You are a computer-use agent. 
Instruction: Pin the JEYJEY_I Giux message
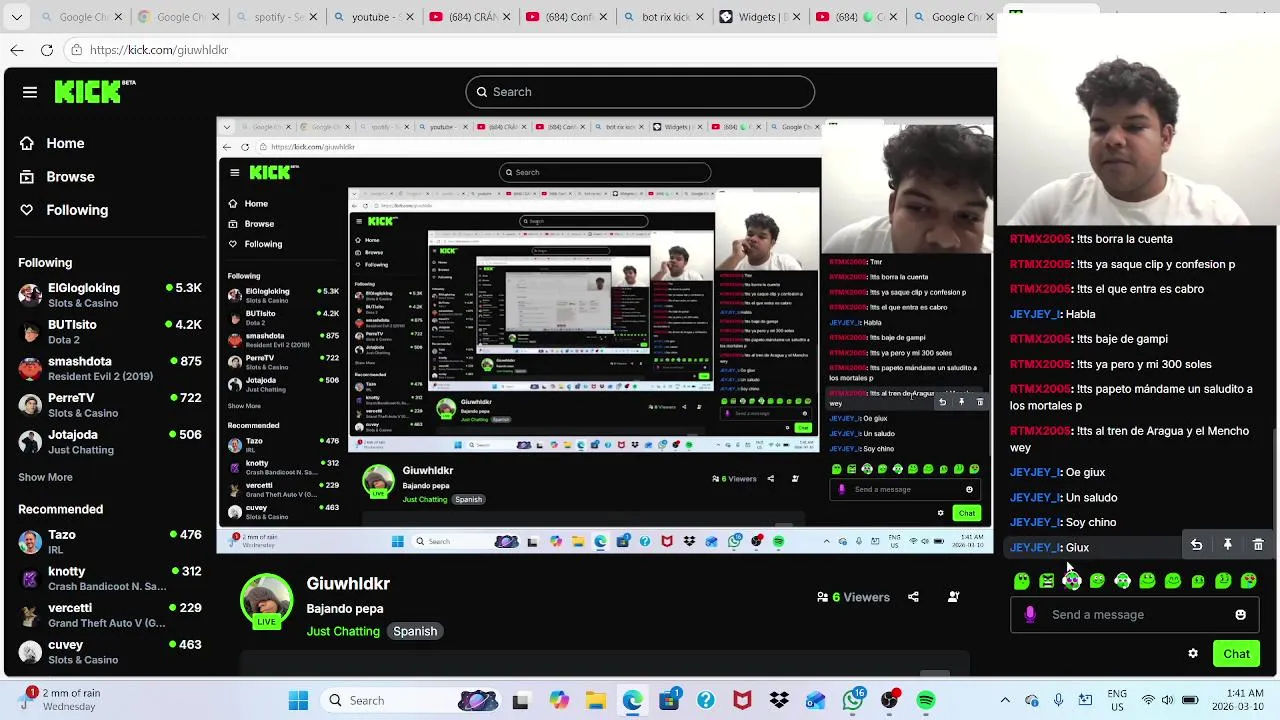coord(1228,545)
